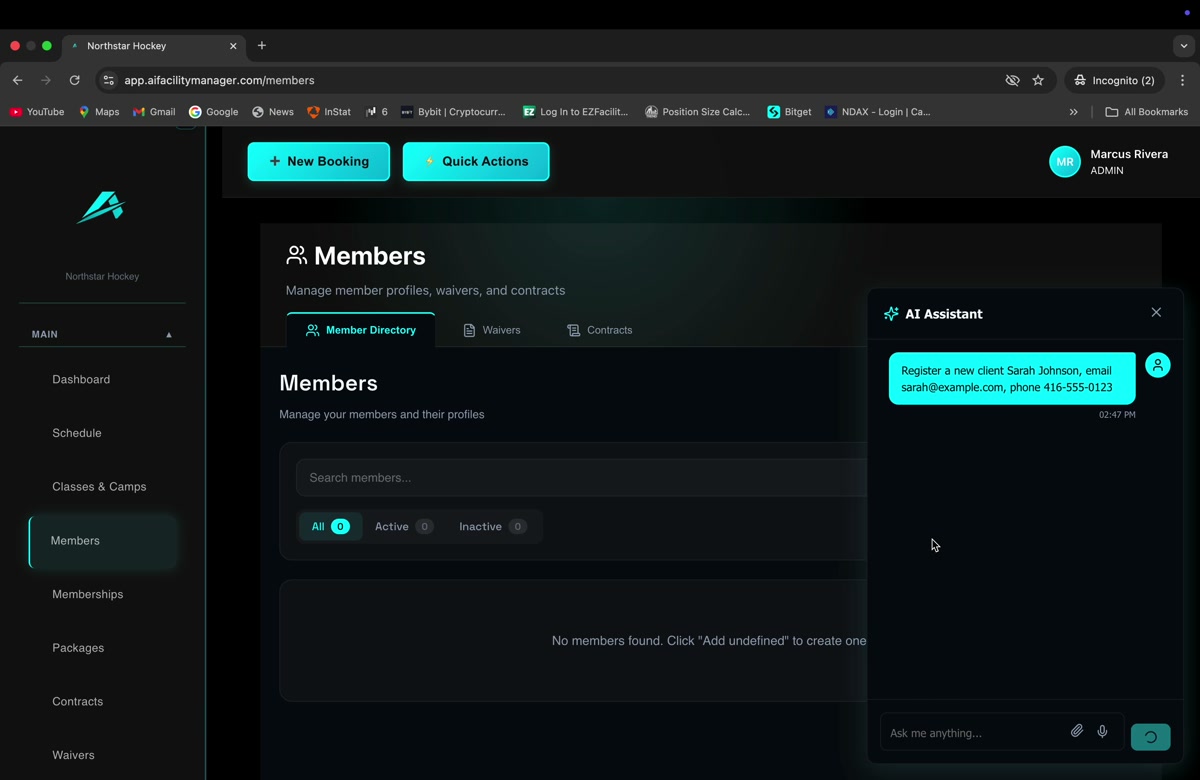Switch to the Waivers tab

[492, 330]
